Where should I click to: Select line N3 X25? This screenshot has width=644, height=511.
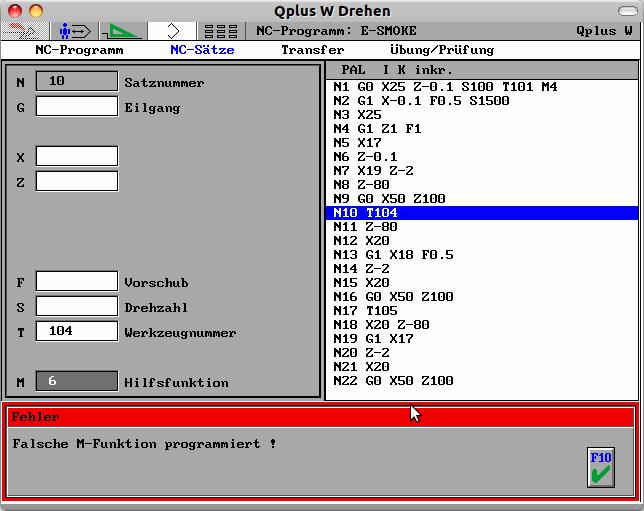pos(482,115)
